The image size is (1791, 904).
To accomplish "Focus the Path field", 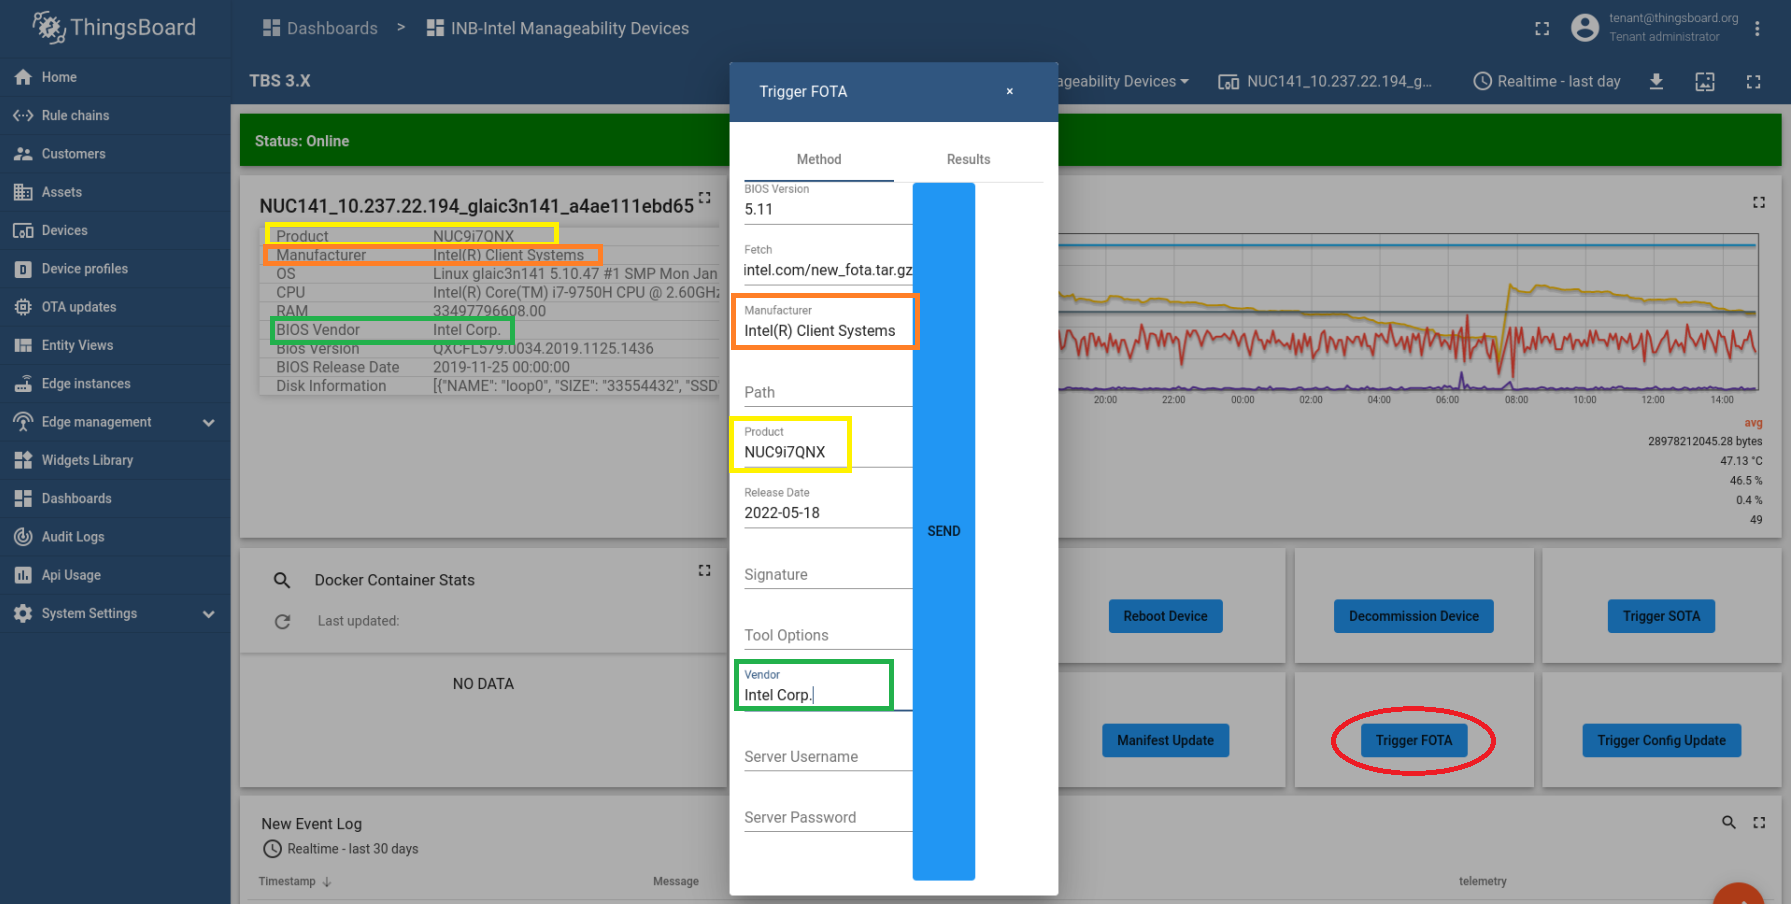I will (x=828, y=392).
